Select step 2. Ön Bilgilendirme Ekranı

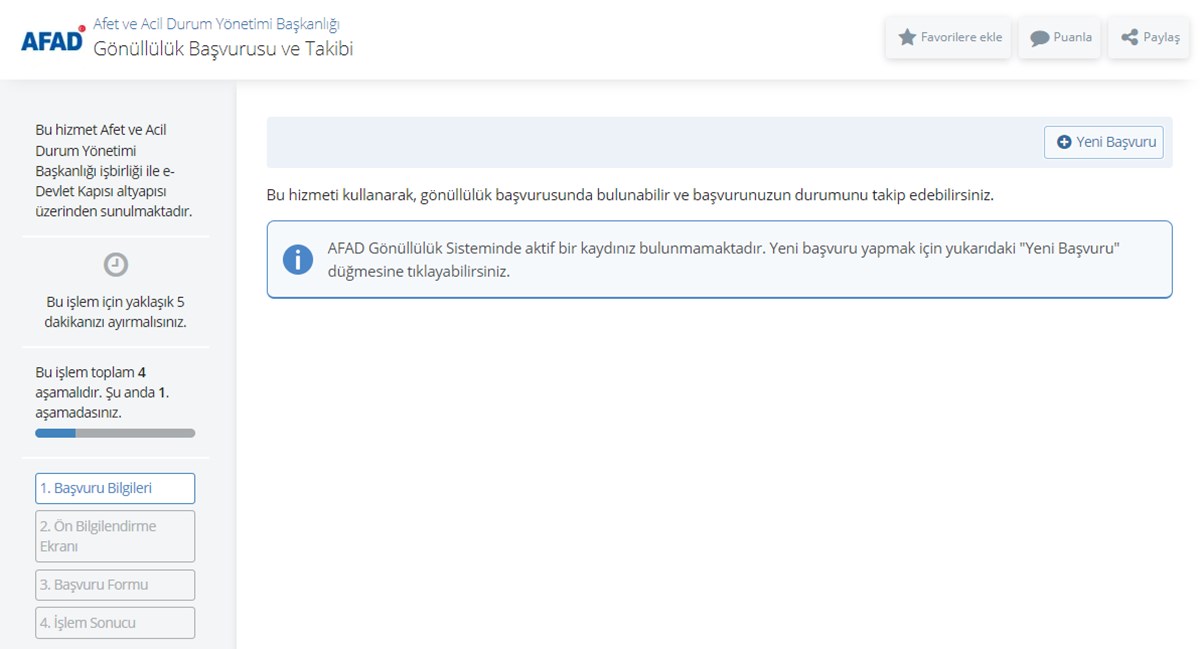tap(115, 536)
